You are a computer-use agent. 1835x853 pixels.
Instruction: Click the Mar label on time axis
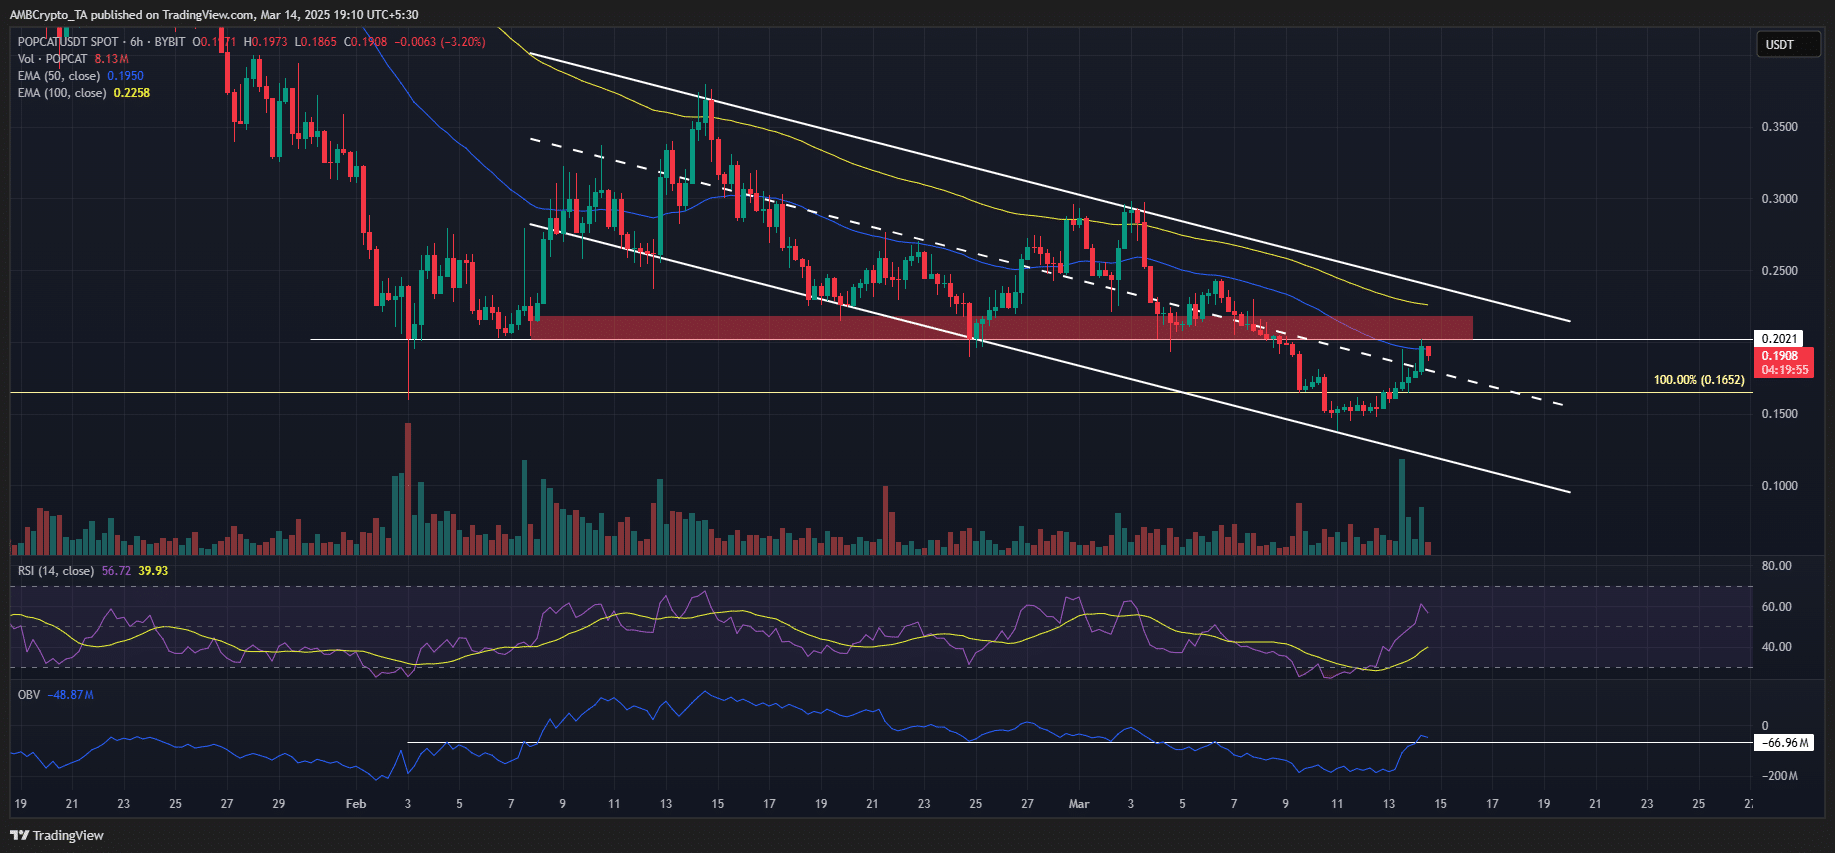coord(1079,804)
